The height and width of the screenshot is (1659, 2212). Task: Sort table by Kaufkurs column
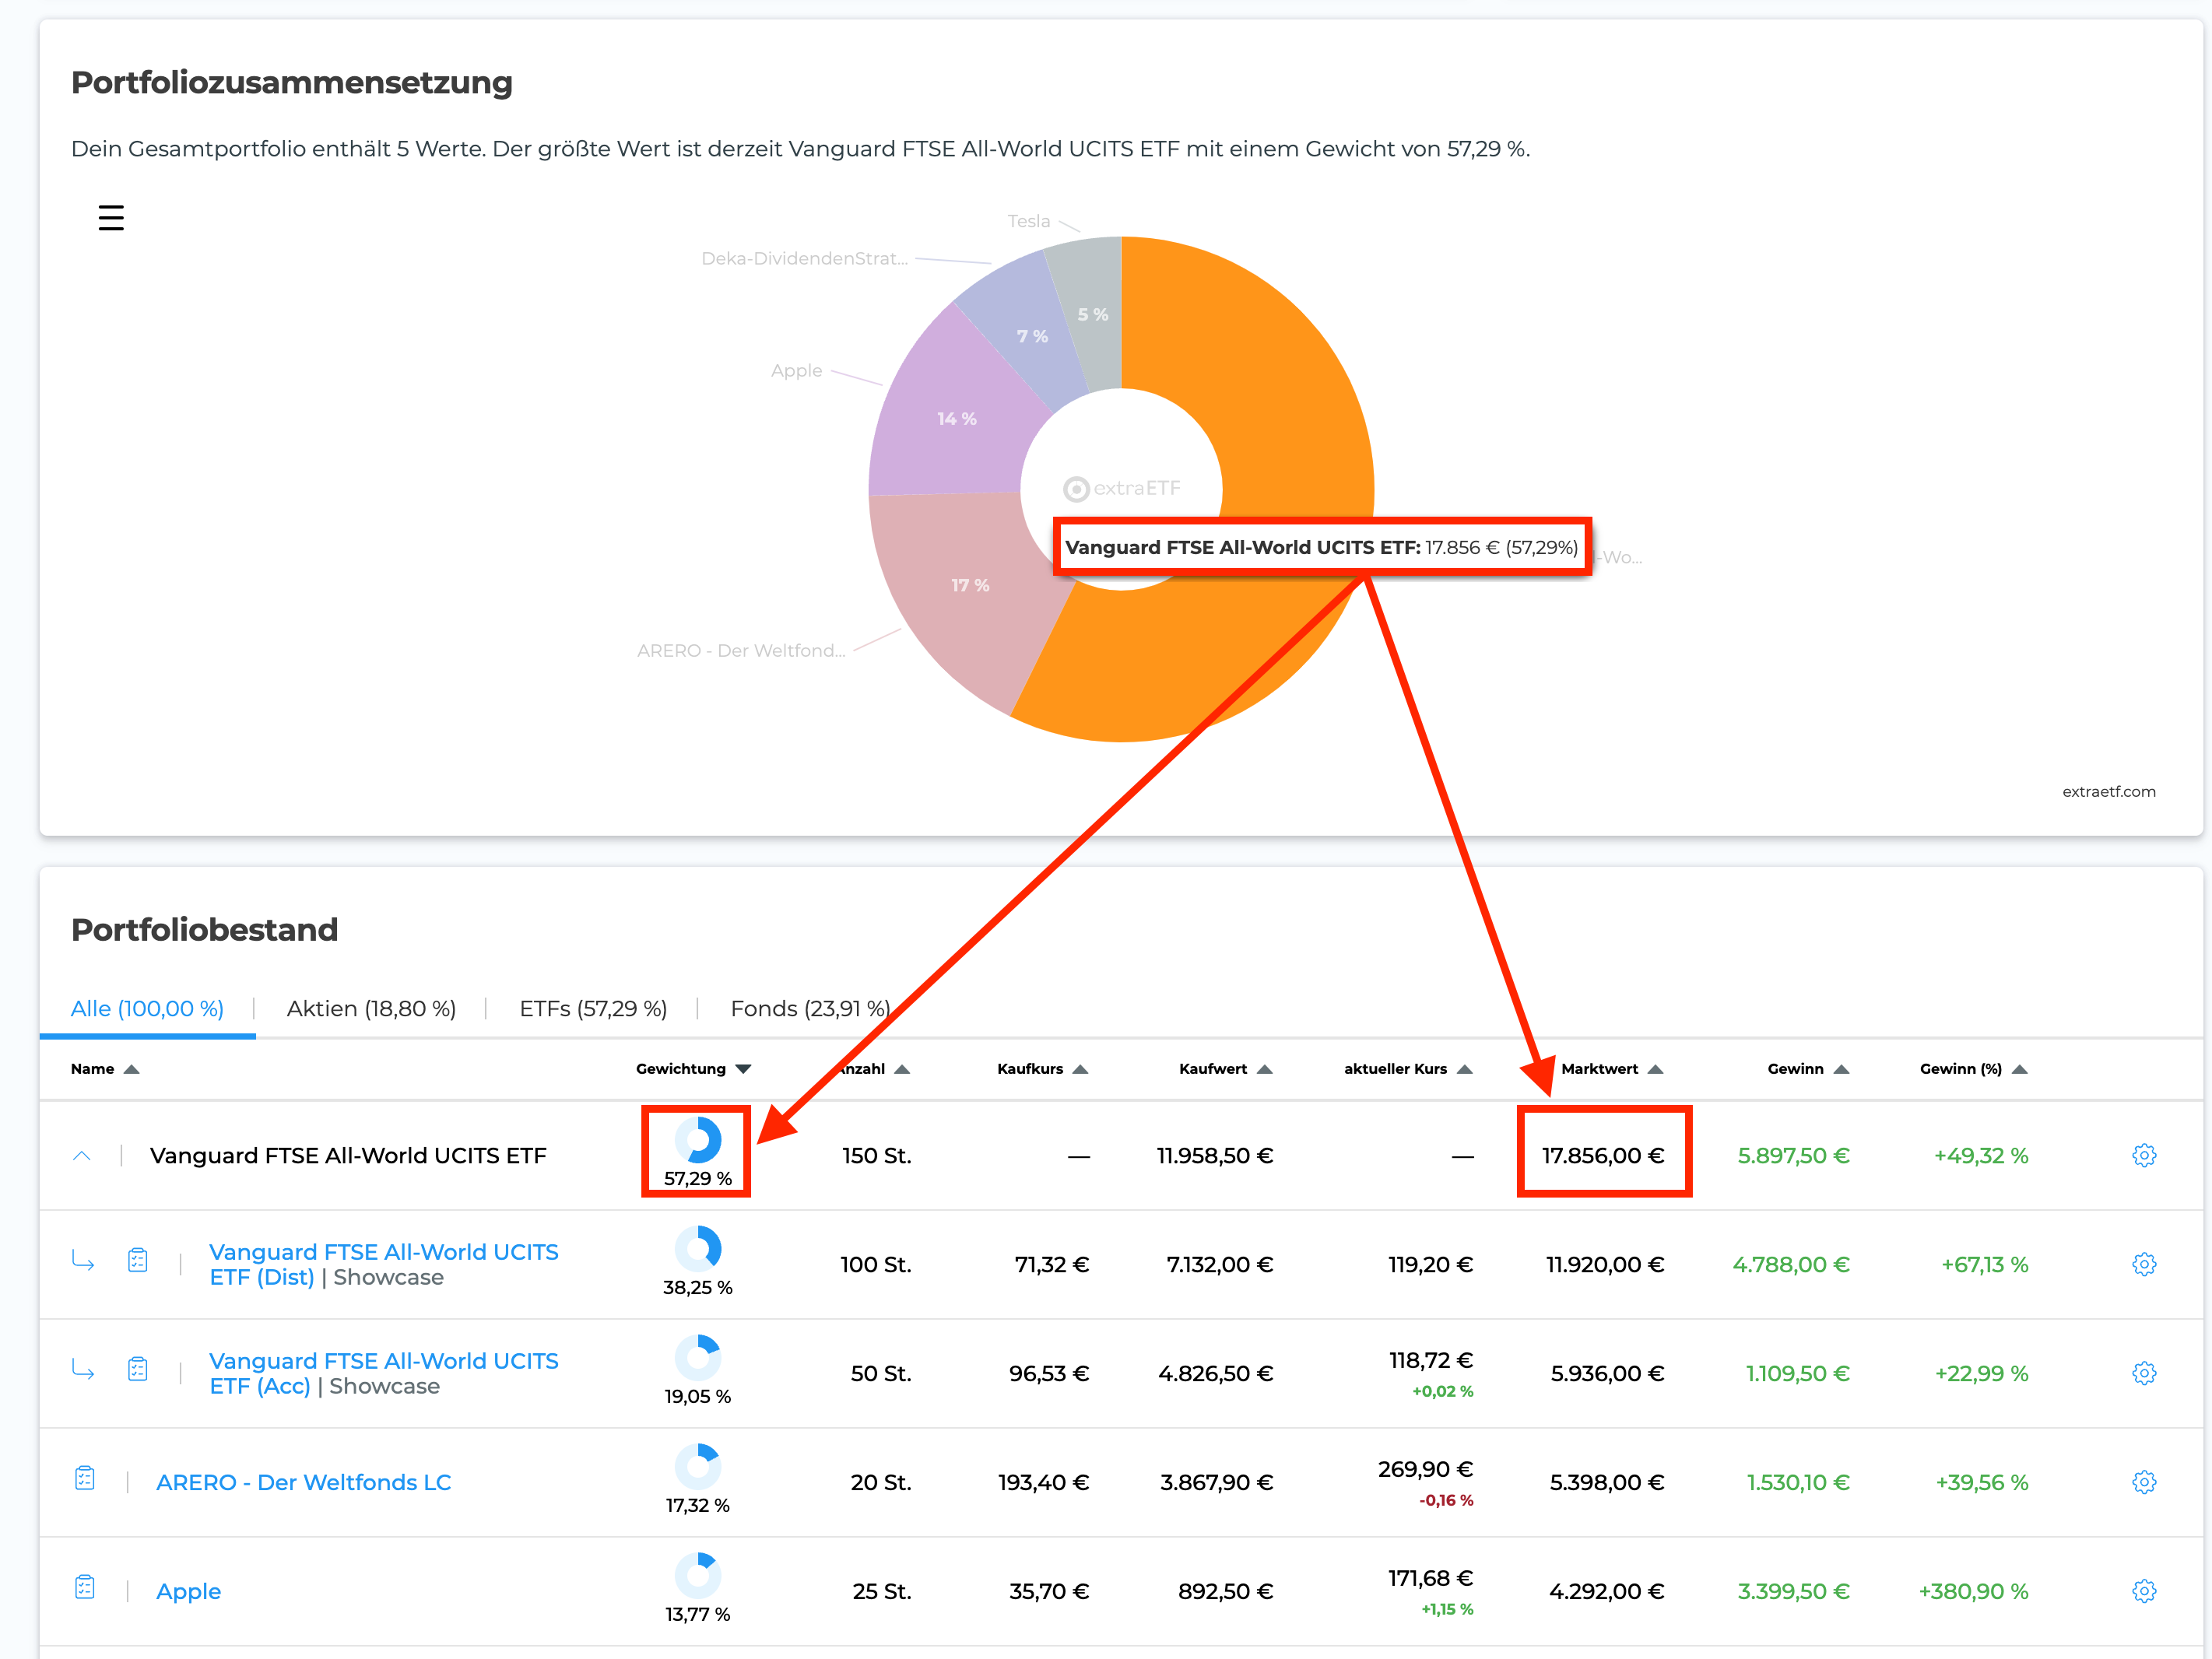1042,1069
